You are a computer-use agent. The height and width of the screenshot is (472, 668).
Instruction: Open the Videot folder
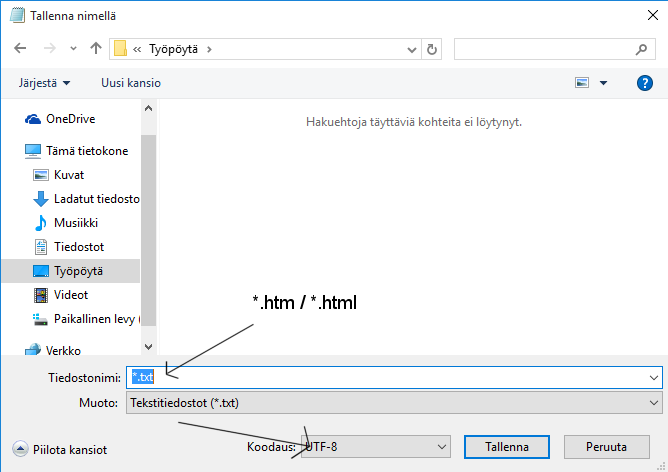[71, 295]
